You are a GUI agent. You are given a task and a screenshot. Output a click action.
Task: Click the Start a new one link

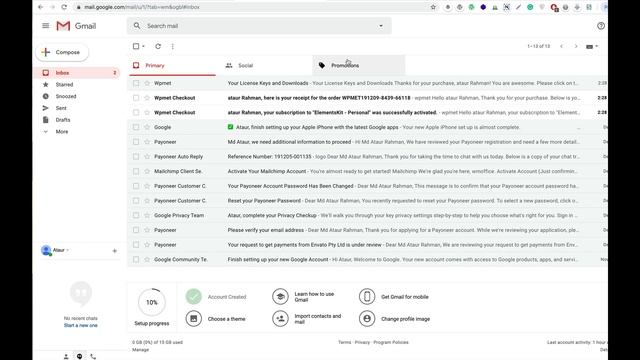[80, 325]
